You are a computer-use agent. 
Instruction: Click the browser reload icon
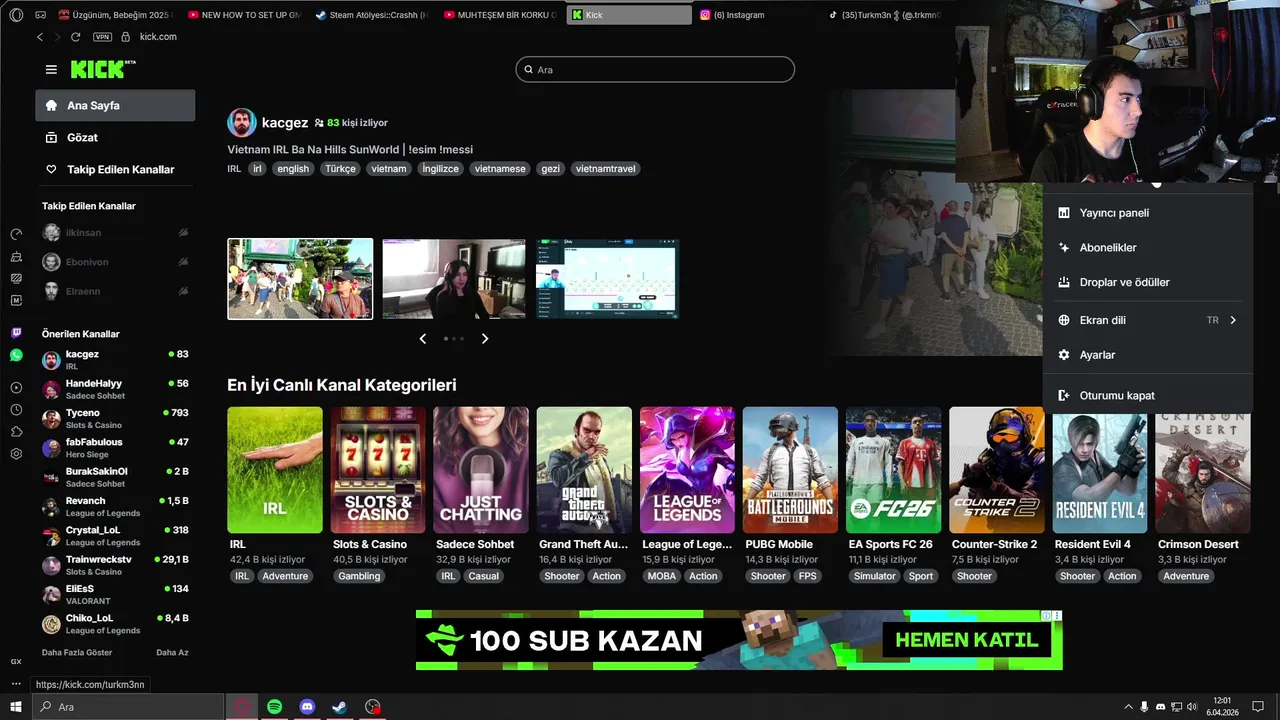(75, 37)
